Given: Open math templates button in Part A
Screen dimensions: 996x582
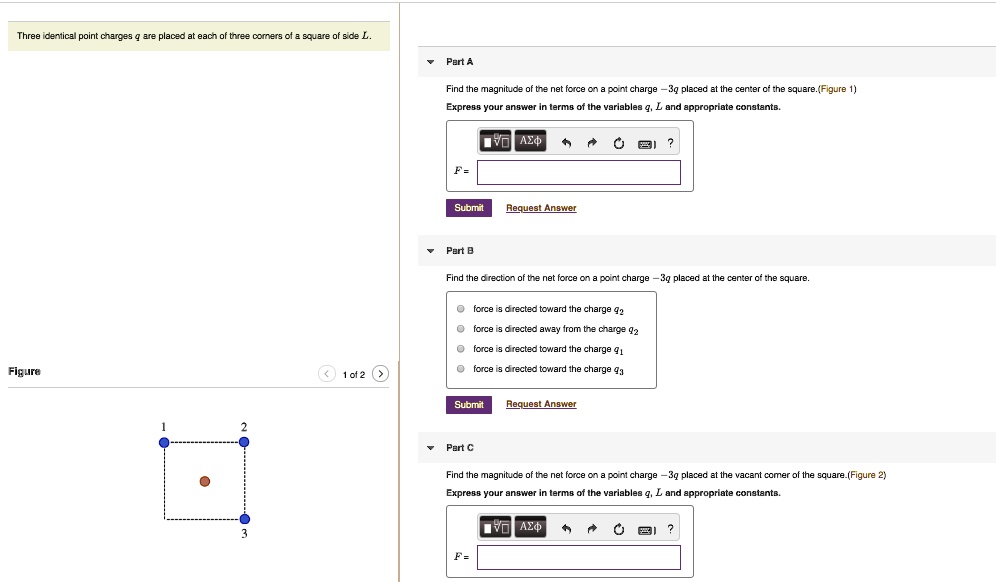Looking at the screenshot, I should pos(495,142).
